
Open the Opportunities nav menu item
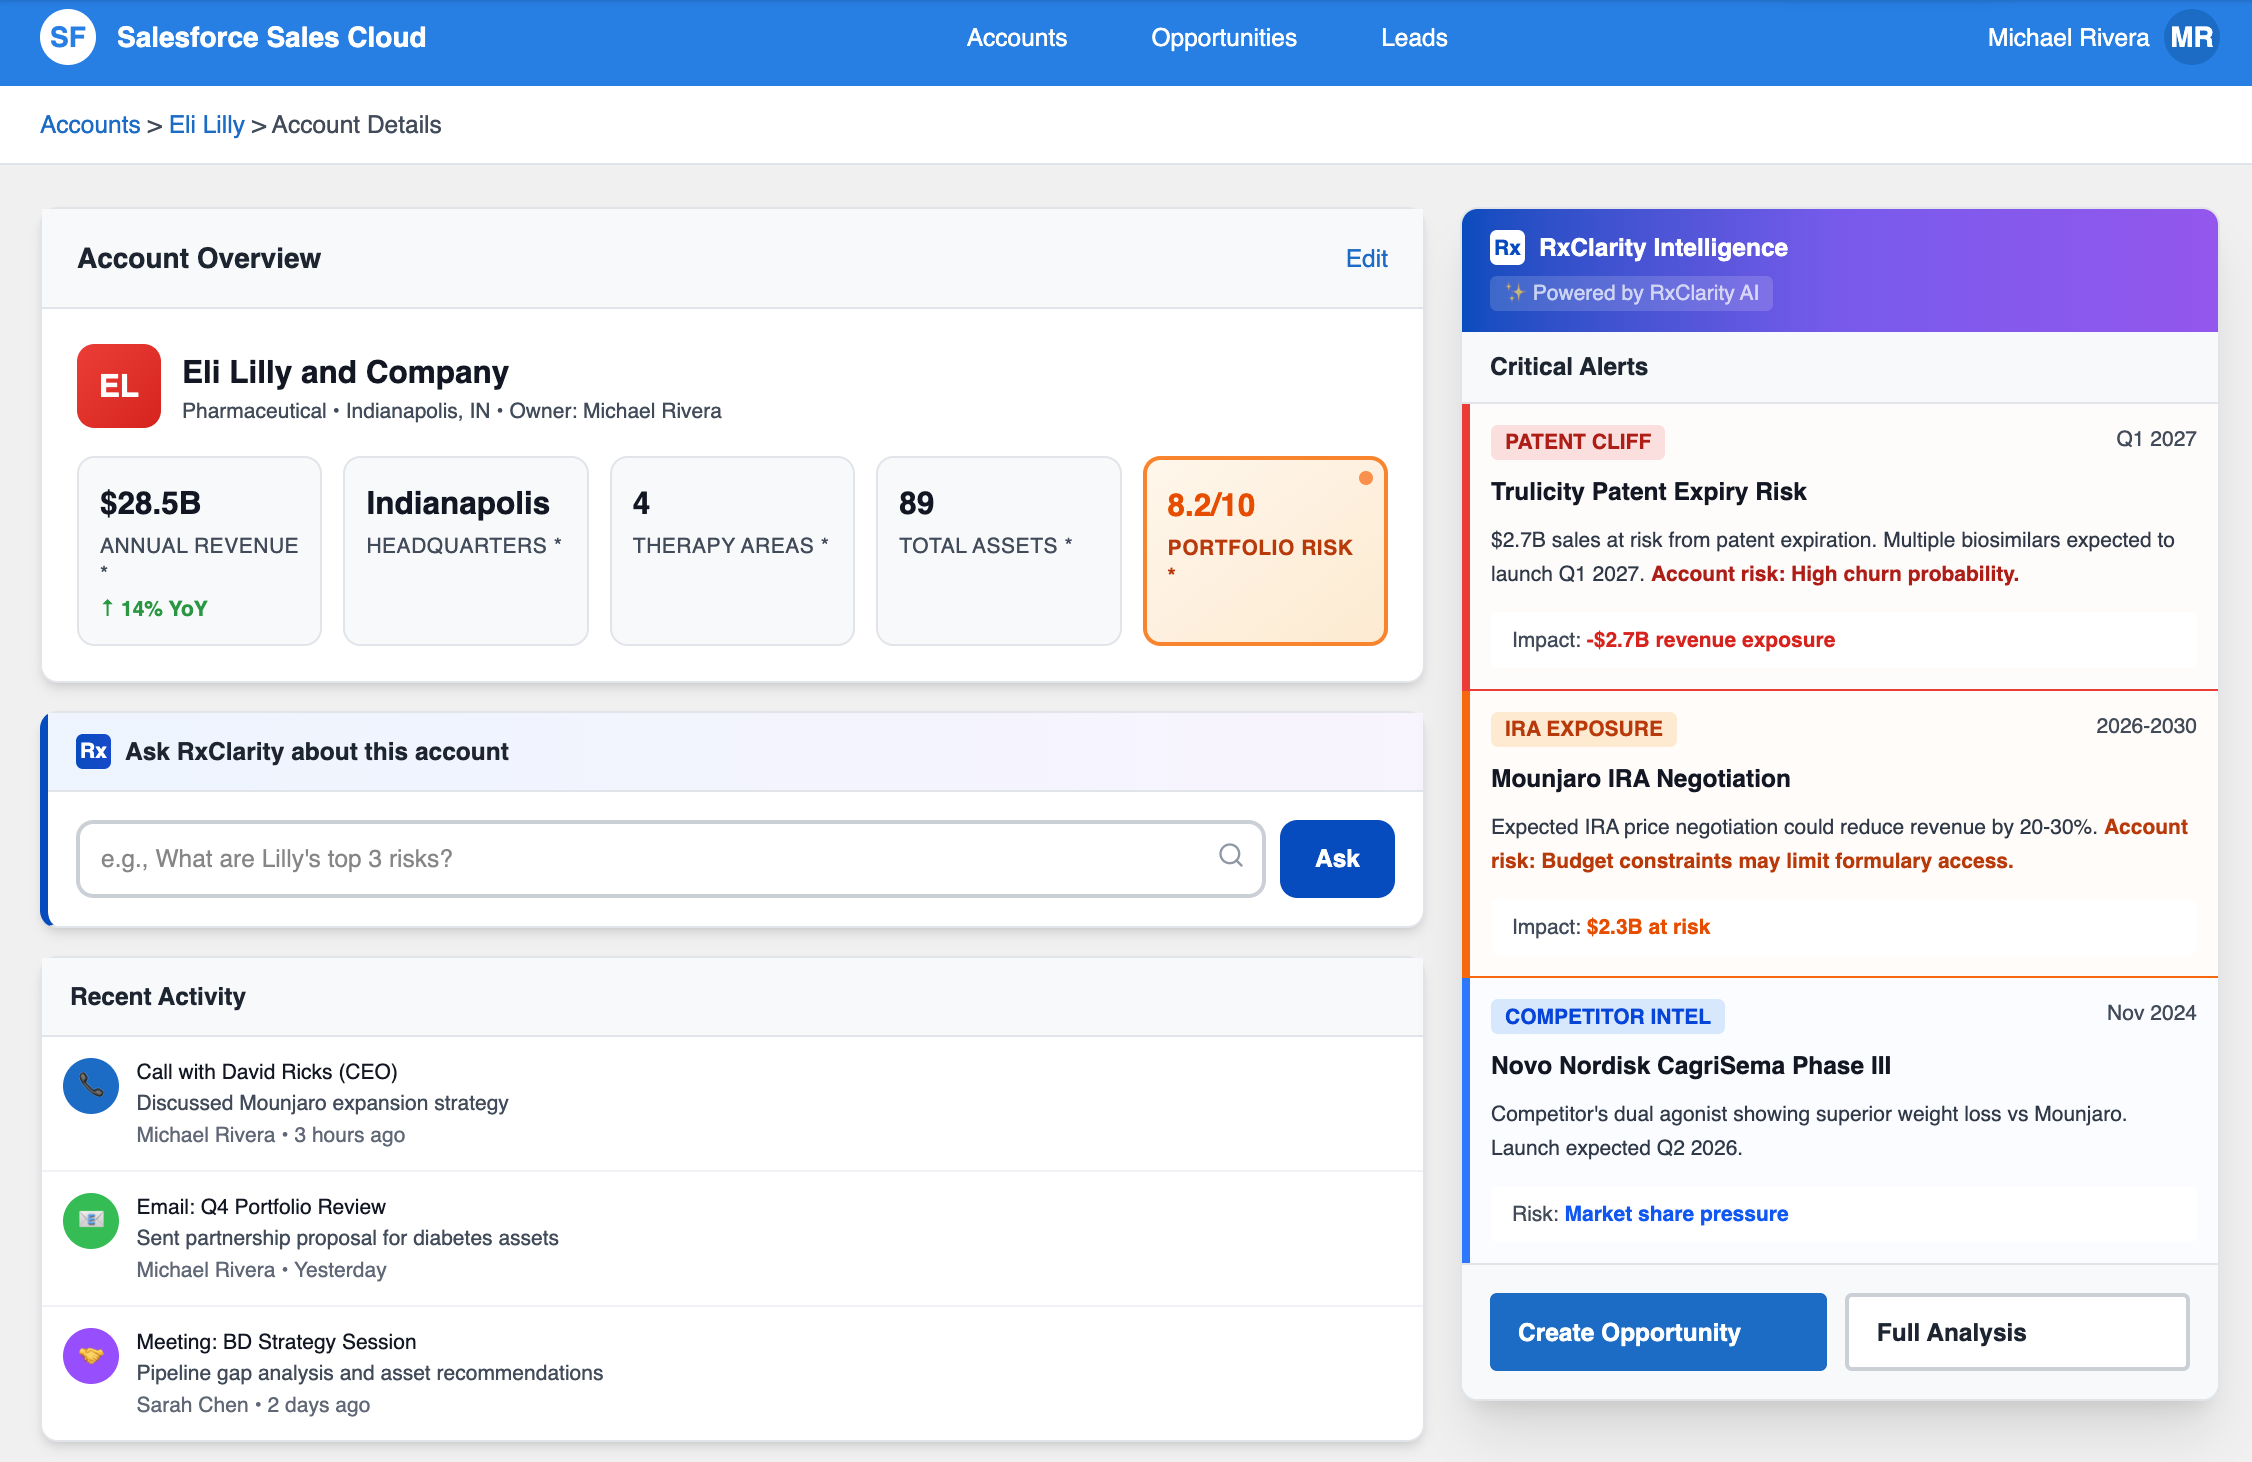[1223, 38]
